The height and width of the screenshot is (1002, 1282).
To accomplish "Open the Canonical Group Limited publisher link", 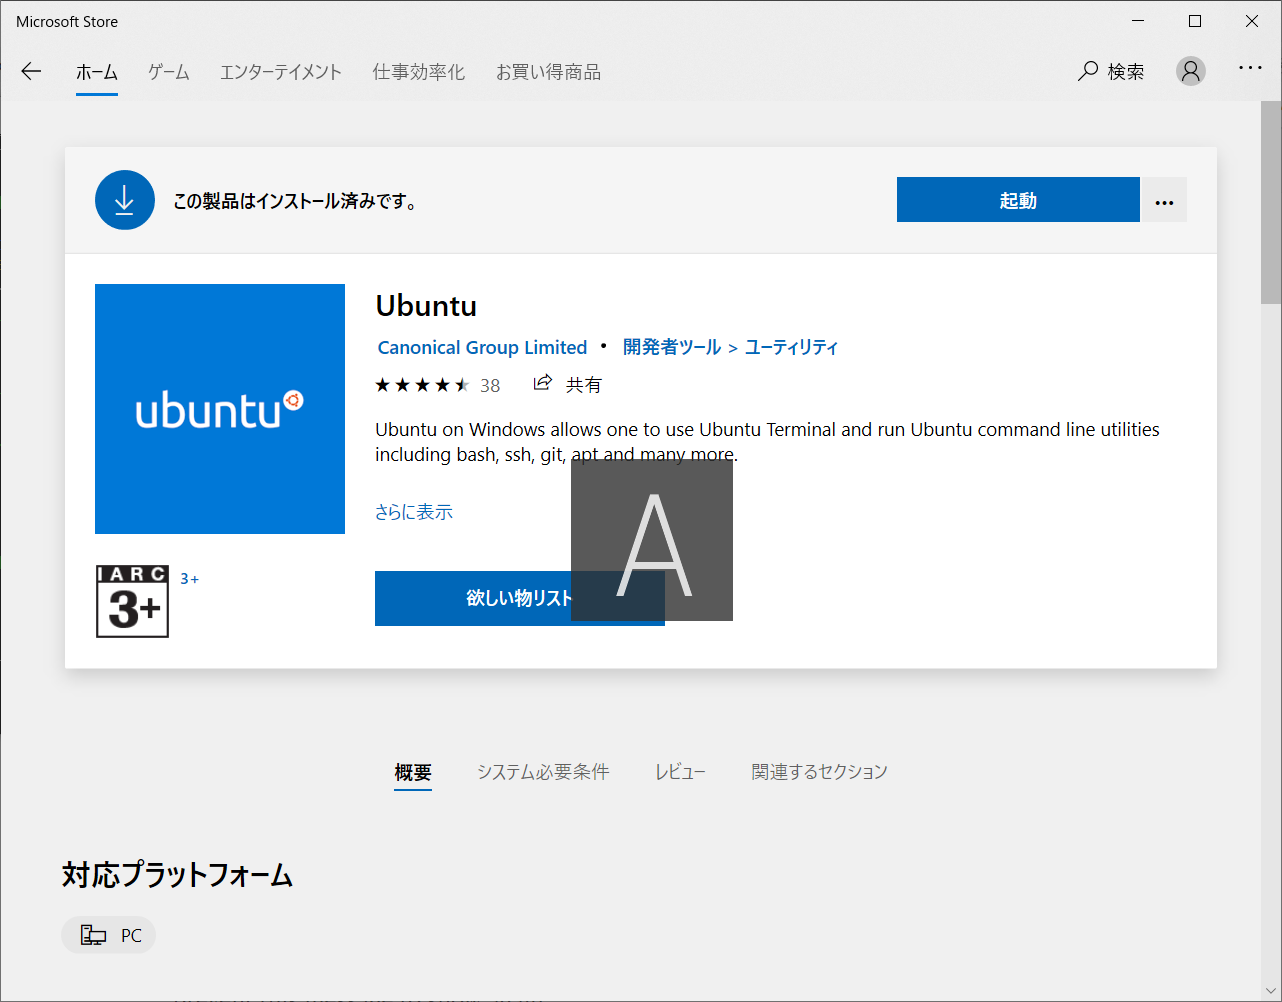I will [482, 347].
